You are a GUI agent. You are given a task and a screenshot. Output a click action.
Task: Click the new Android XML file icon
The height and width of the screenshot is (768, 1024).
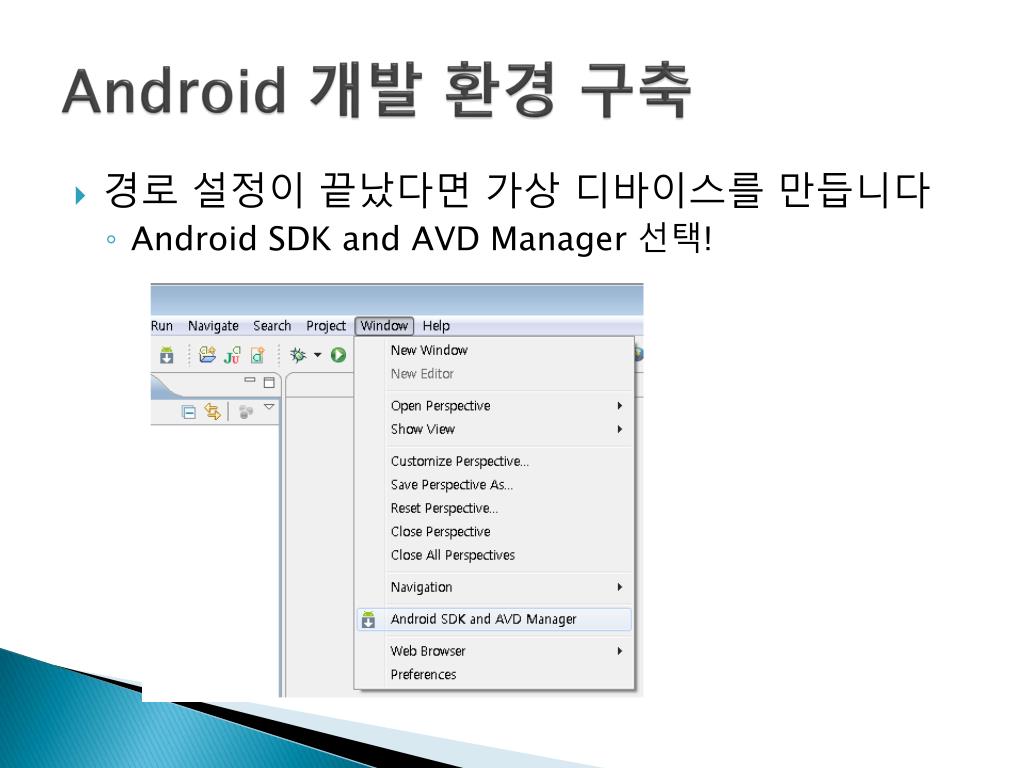coord(257,355)
